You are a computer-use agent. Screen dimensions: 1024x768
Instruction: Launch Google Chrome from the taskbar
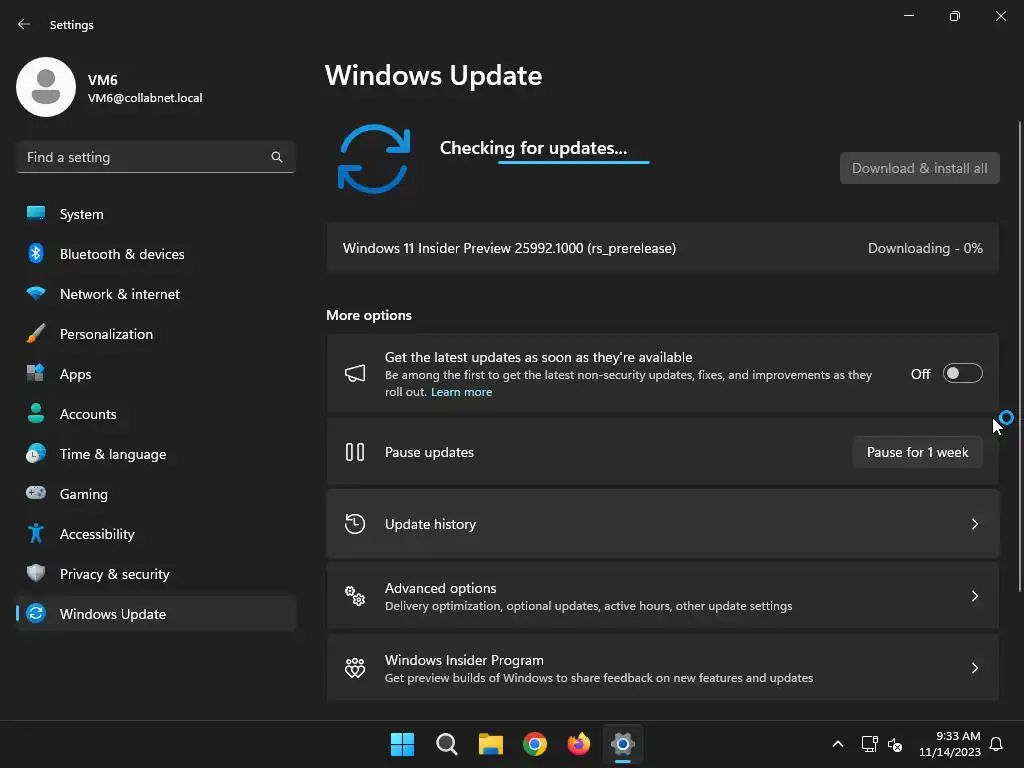tap(535, 744)
